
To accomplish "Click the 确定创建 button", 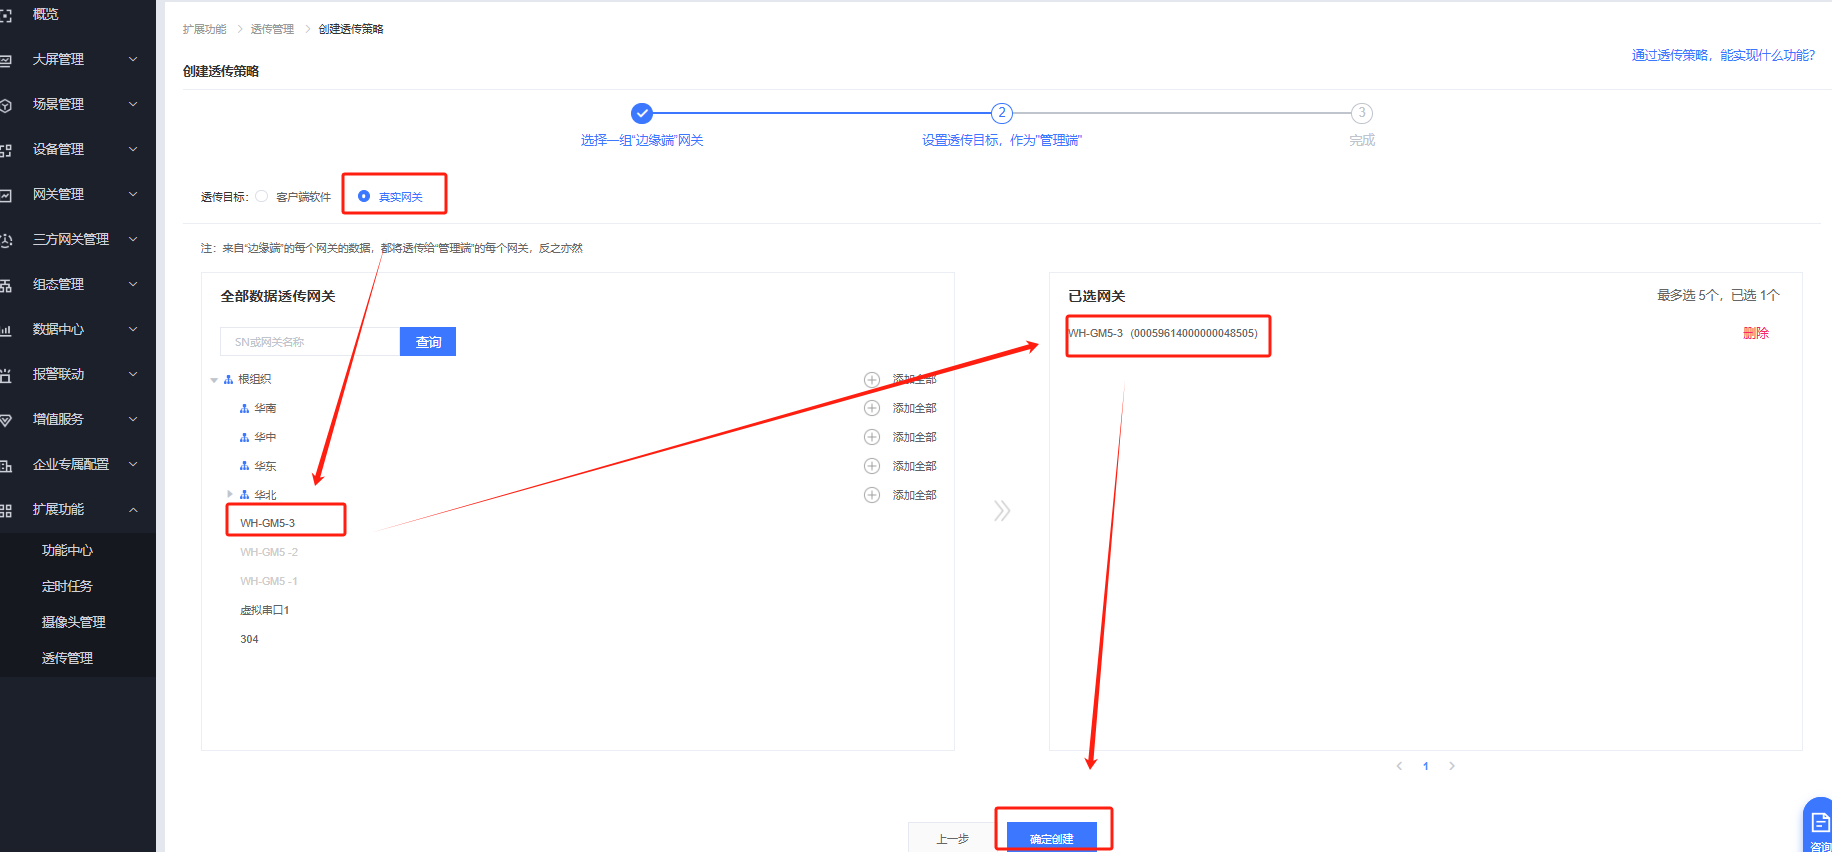I will click(x=1052, y=837).
